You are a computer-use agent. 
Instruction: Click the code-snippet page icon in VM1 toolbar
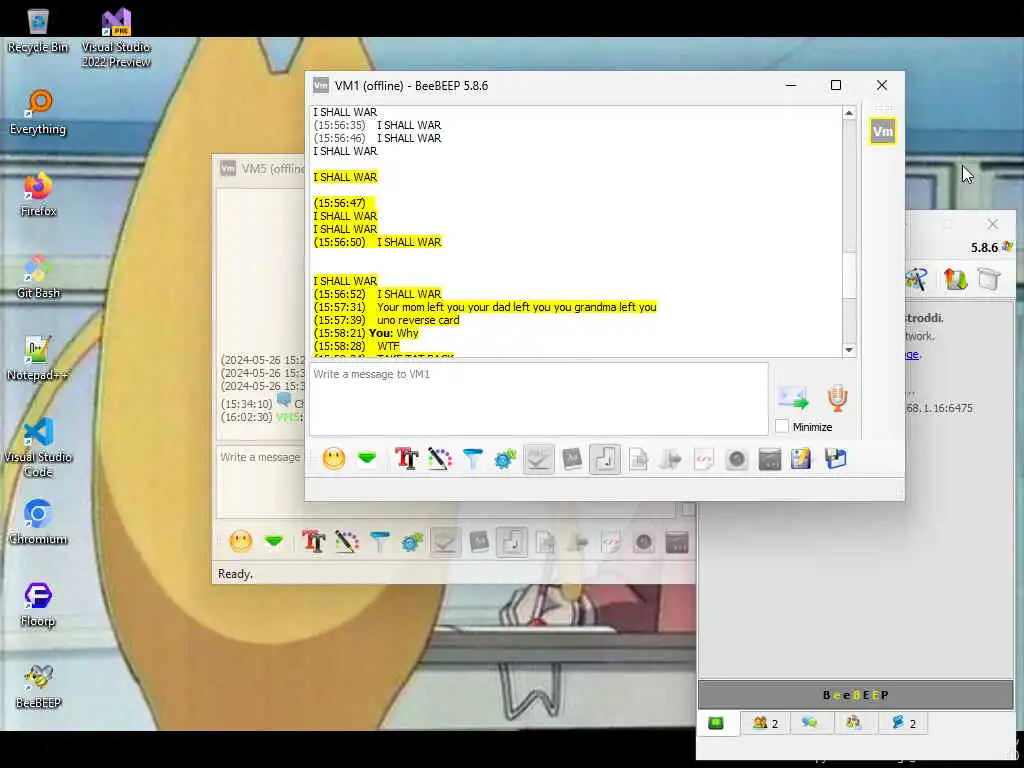tap(704, 458)
